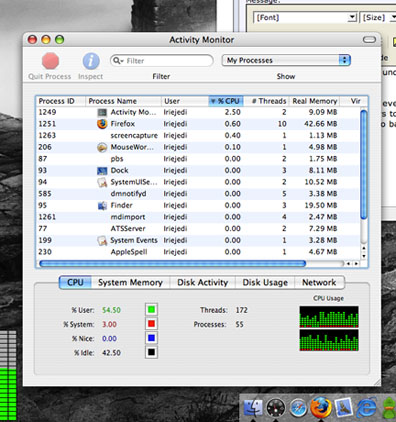This screenshot has height=422, width=396.
Task: Open the Disk Usage tab
Action: [265, 283]
